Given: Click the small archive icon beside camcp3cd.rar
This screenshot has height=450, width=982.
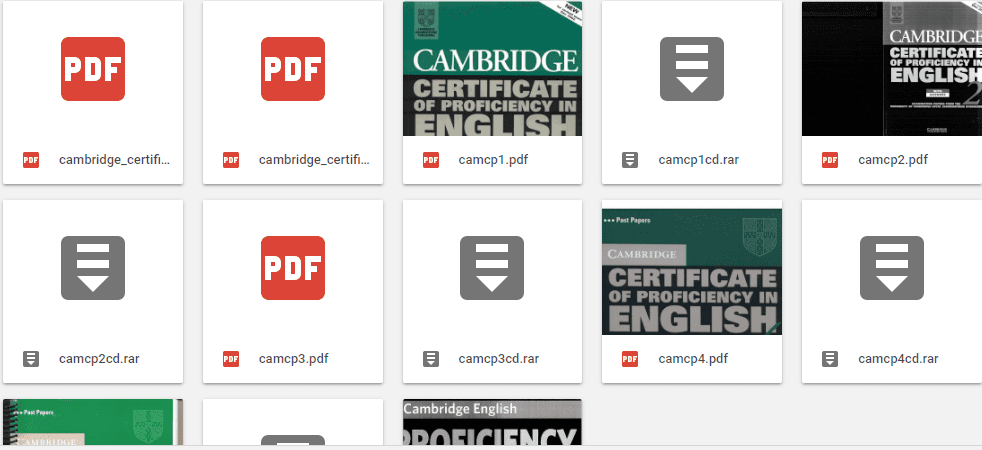Looking at the screenshot, I should pos(431,359).
